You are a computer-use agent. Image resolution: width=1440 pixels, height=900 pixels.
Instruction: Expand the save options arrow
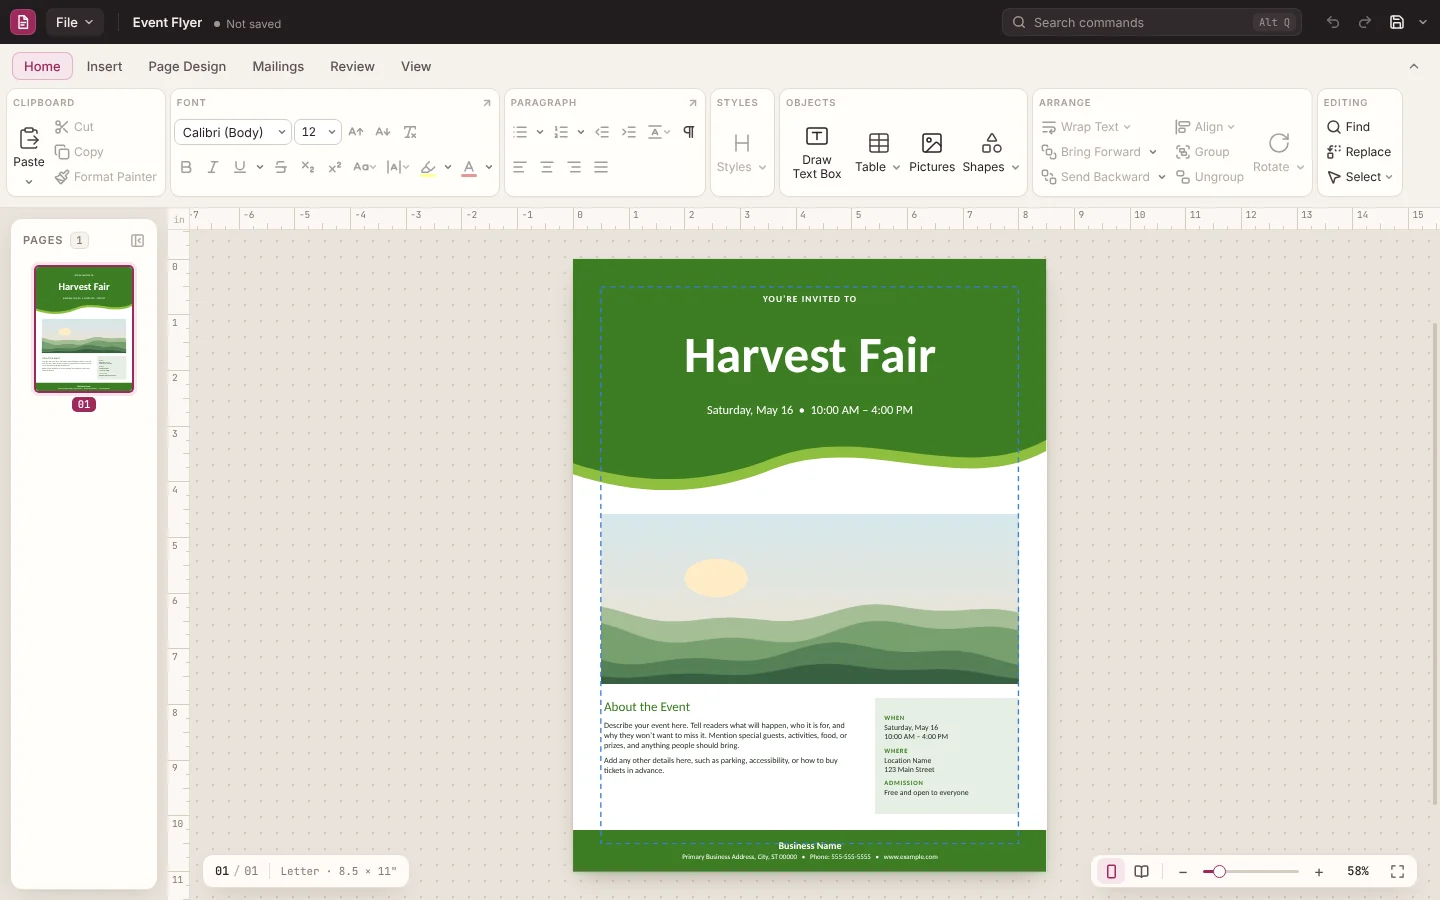tap(1423, 22)
